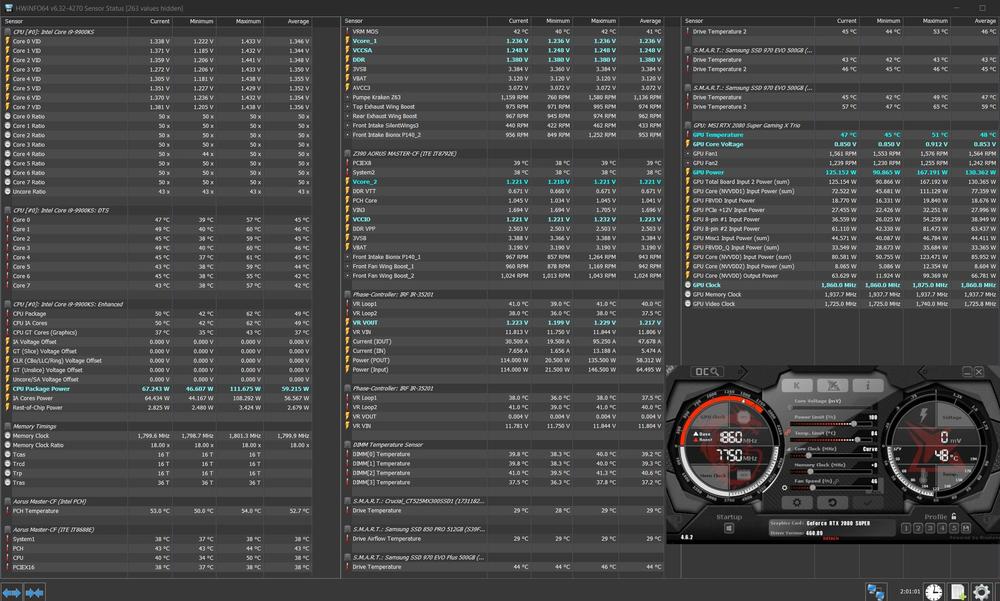This screenshot has width=1000, height=601.
Task: Open Afterburner settings via the gear icon
Action: click(797, 503)
